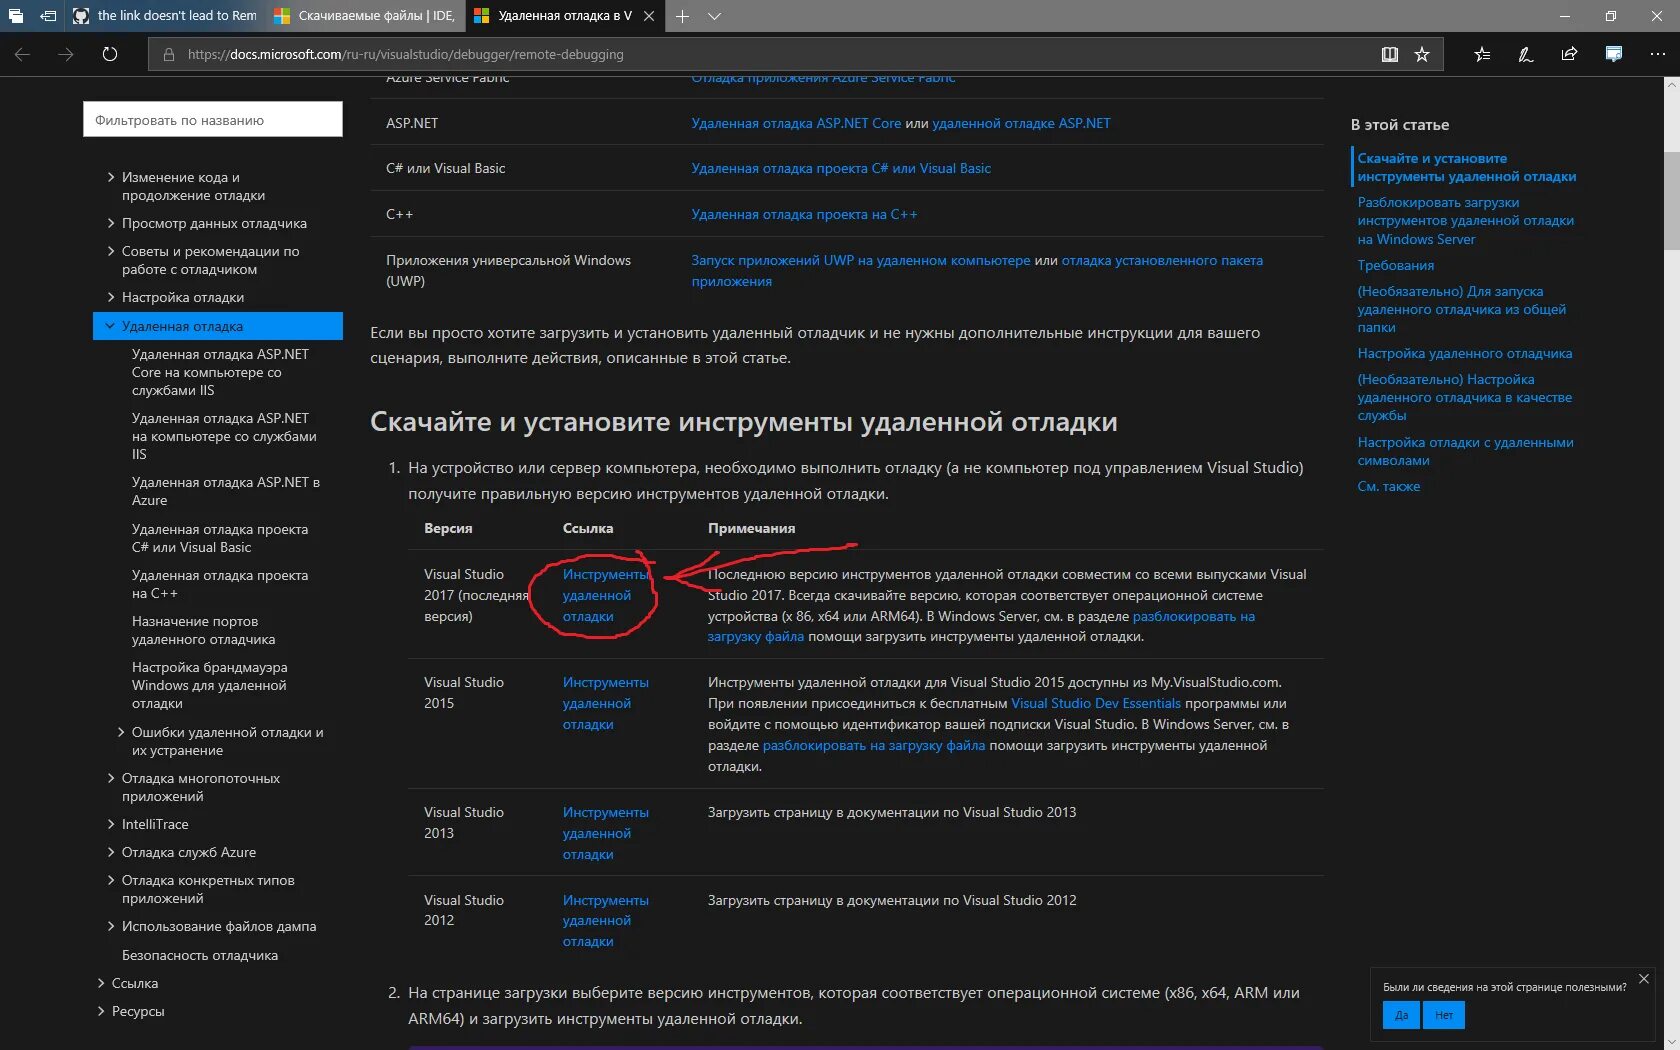Expand Советы и рекомендации по работе node
1680x1050 pixels.
(x=111, y=251)
